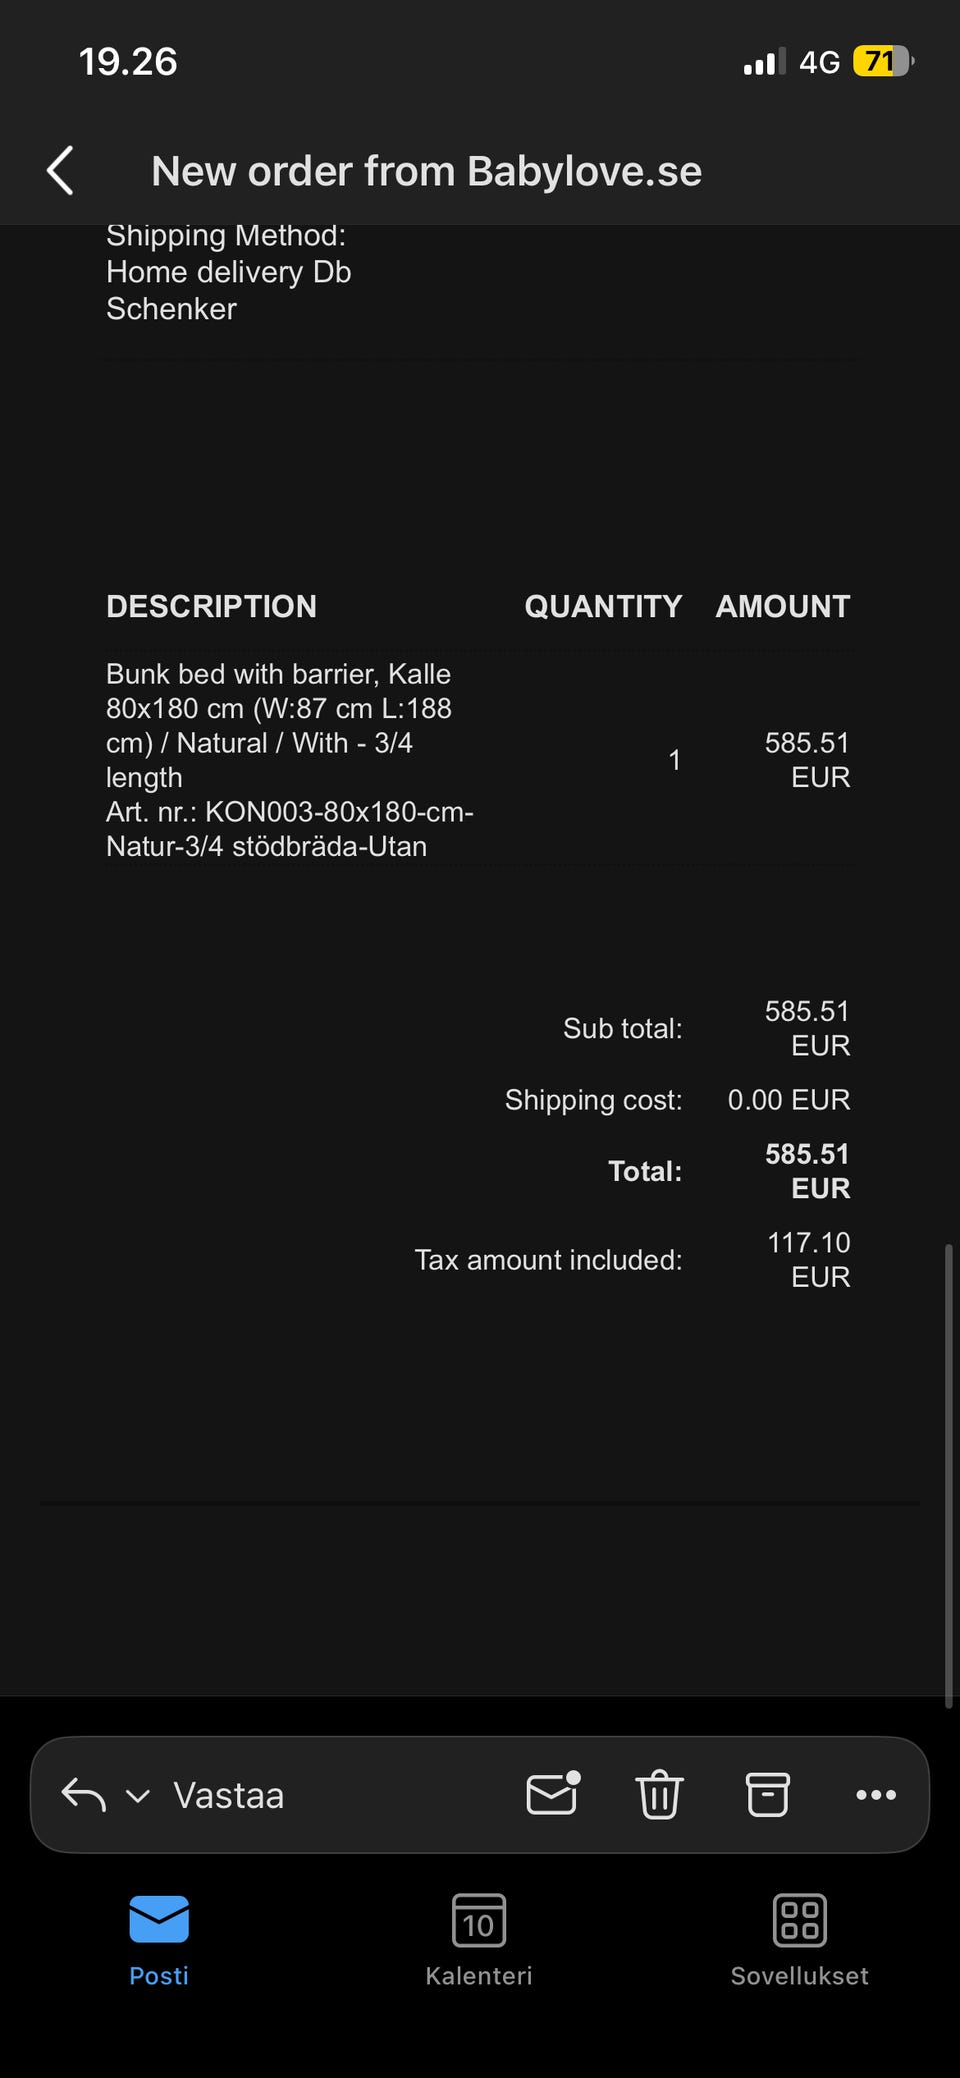Expand the reply options chevron
The image size is (960, 2078).
[x=138, y=1796]
